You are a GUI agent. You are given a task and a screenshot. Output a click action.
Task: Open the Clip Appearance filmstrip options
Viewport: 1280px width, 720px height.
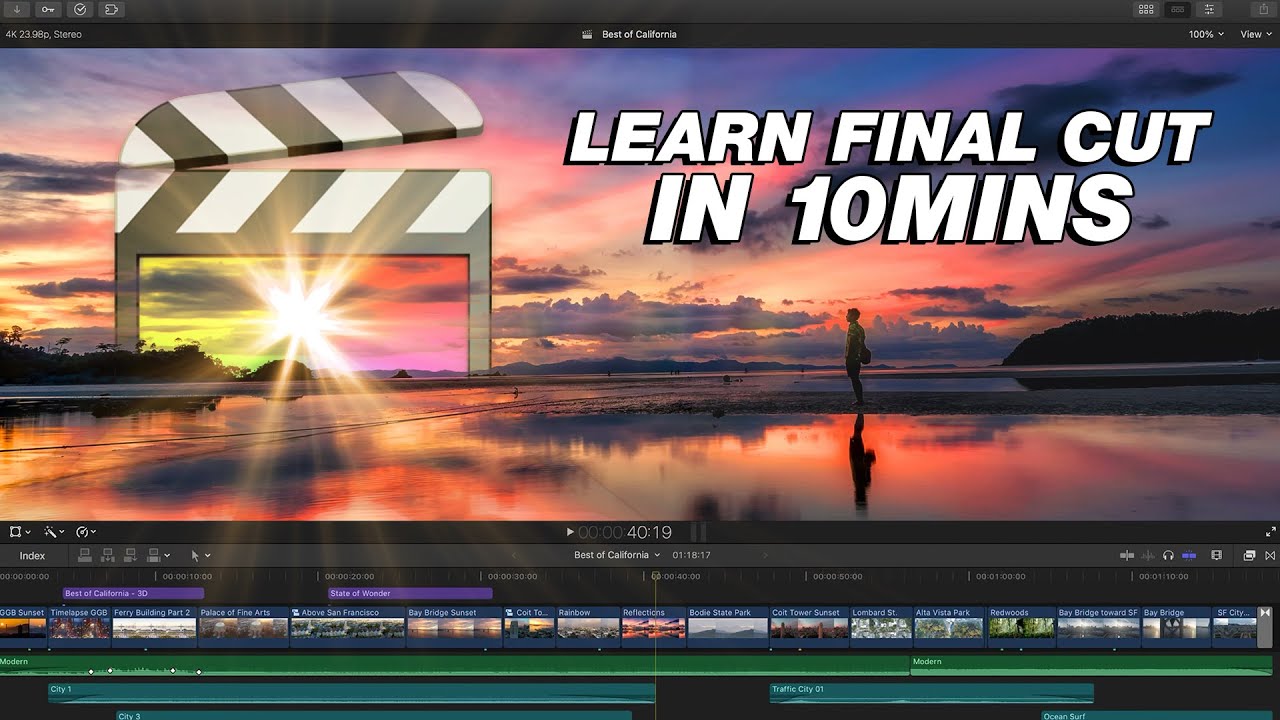[x=1217, y=555]
